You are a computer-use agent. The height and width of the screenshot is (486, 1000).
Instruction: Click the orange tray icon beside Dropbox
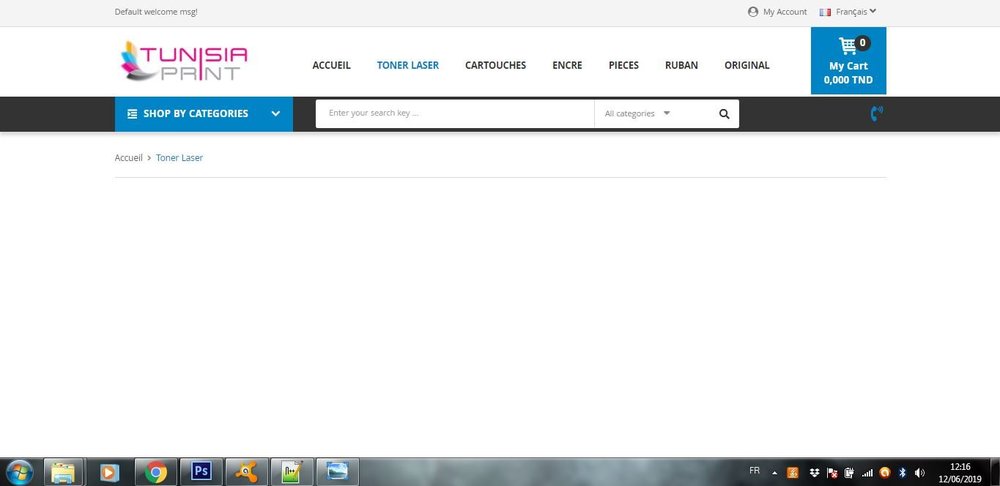pyautogui.click(x=793, y=473)
